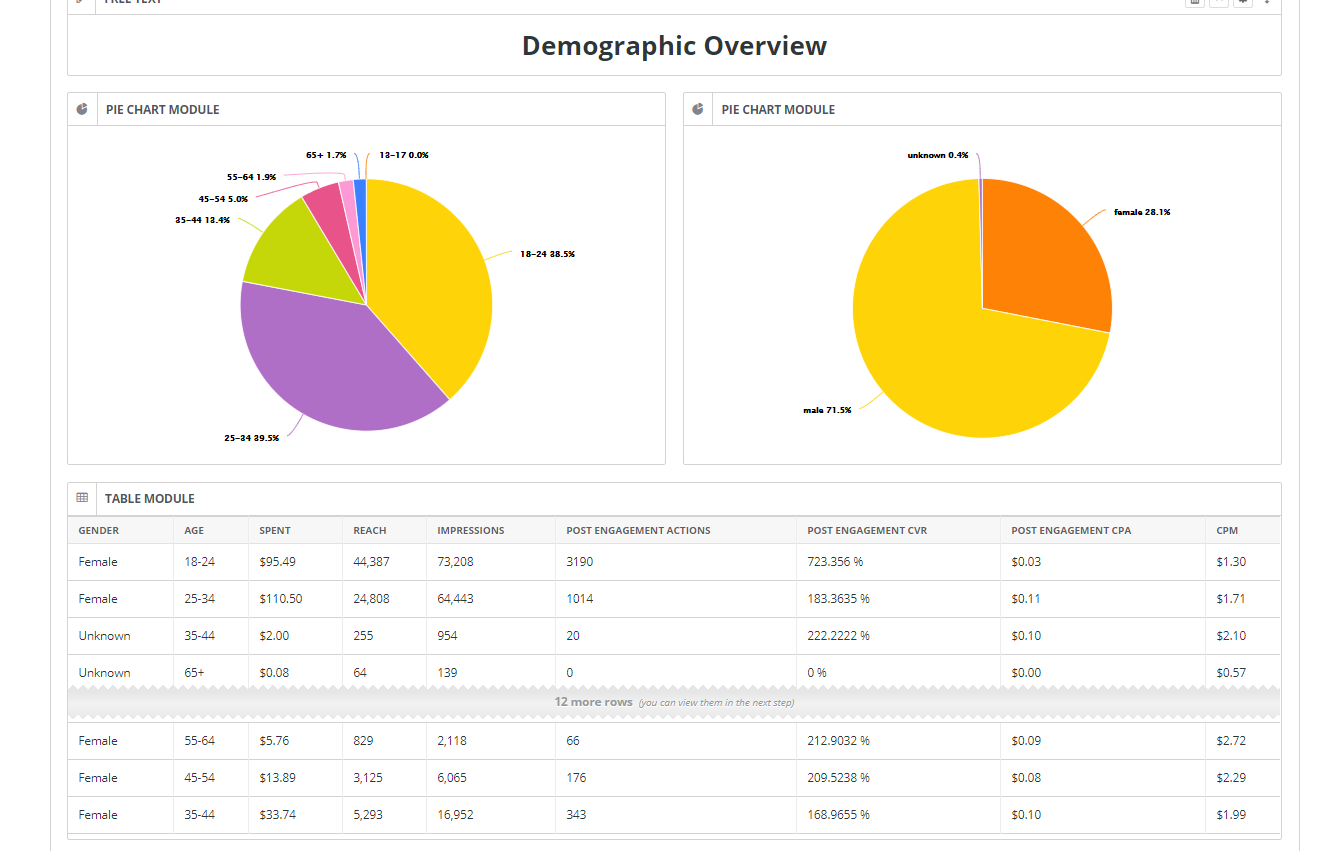Screen dimensions: 1344x851
Task: Click the '13-17 0.0%' pie label
Action: 404,155
